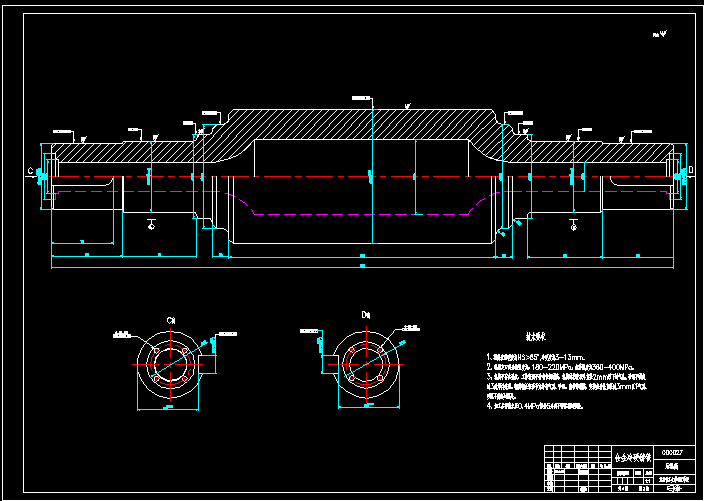Viewport: 704px width, 501px height.
Task: Click note 1 containing 'HS>65'
Action: pyautogui.click(x=536, y=357)
